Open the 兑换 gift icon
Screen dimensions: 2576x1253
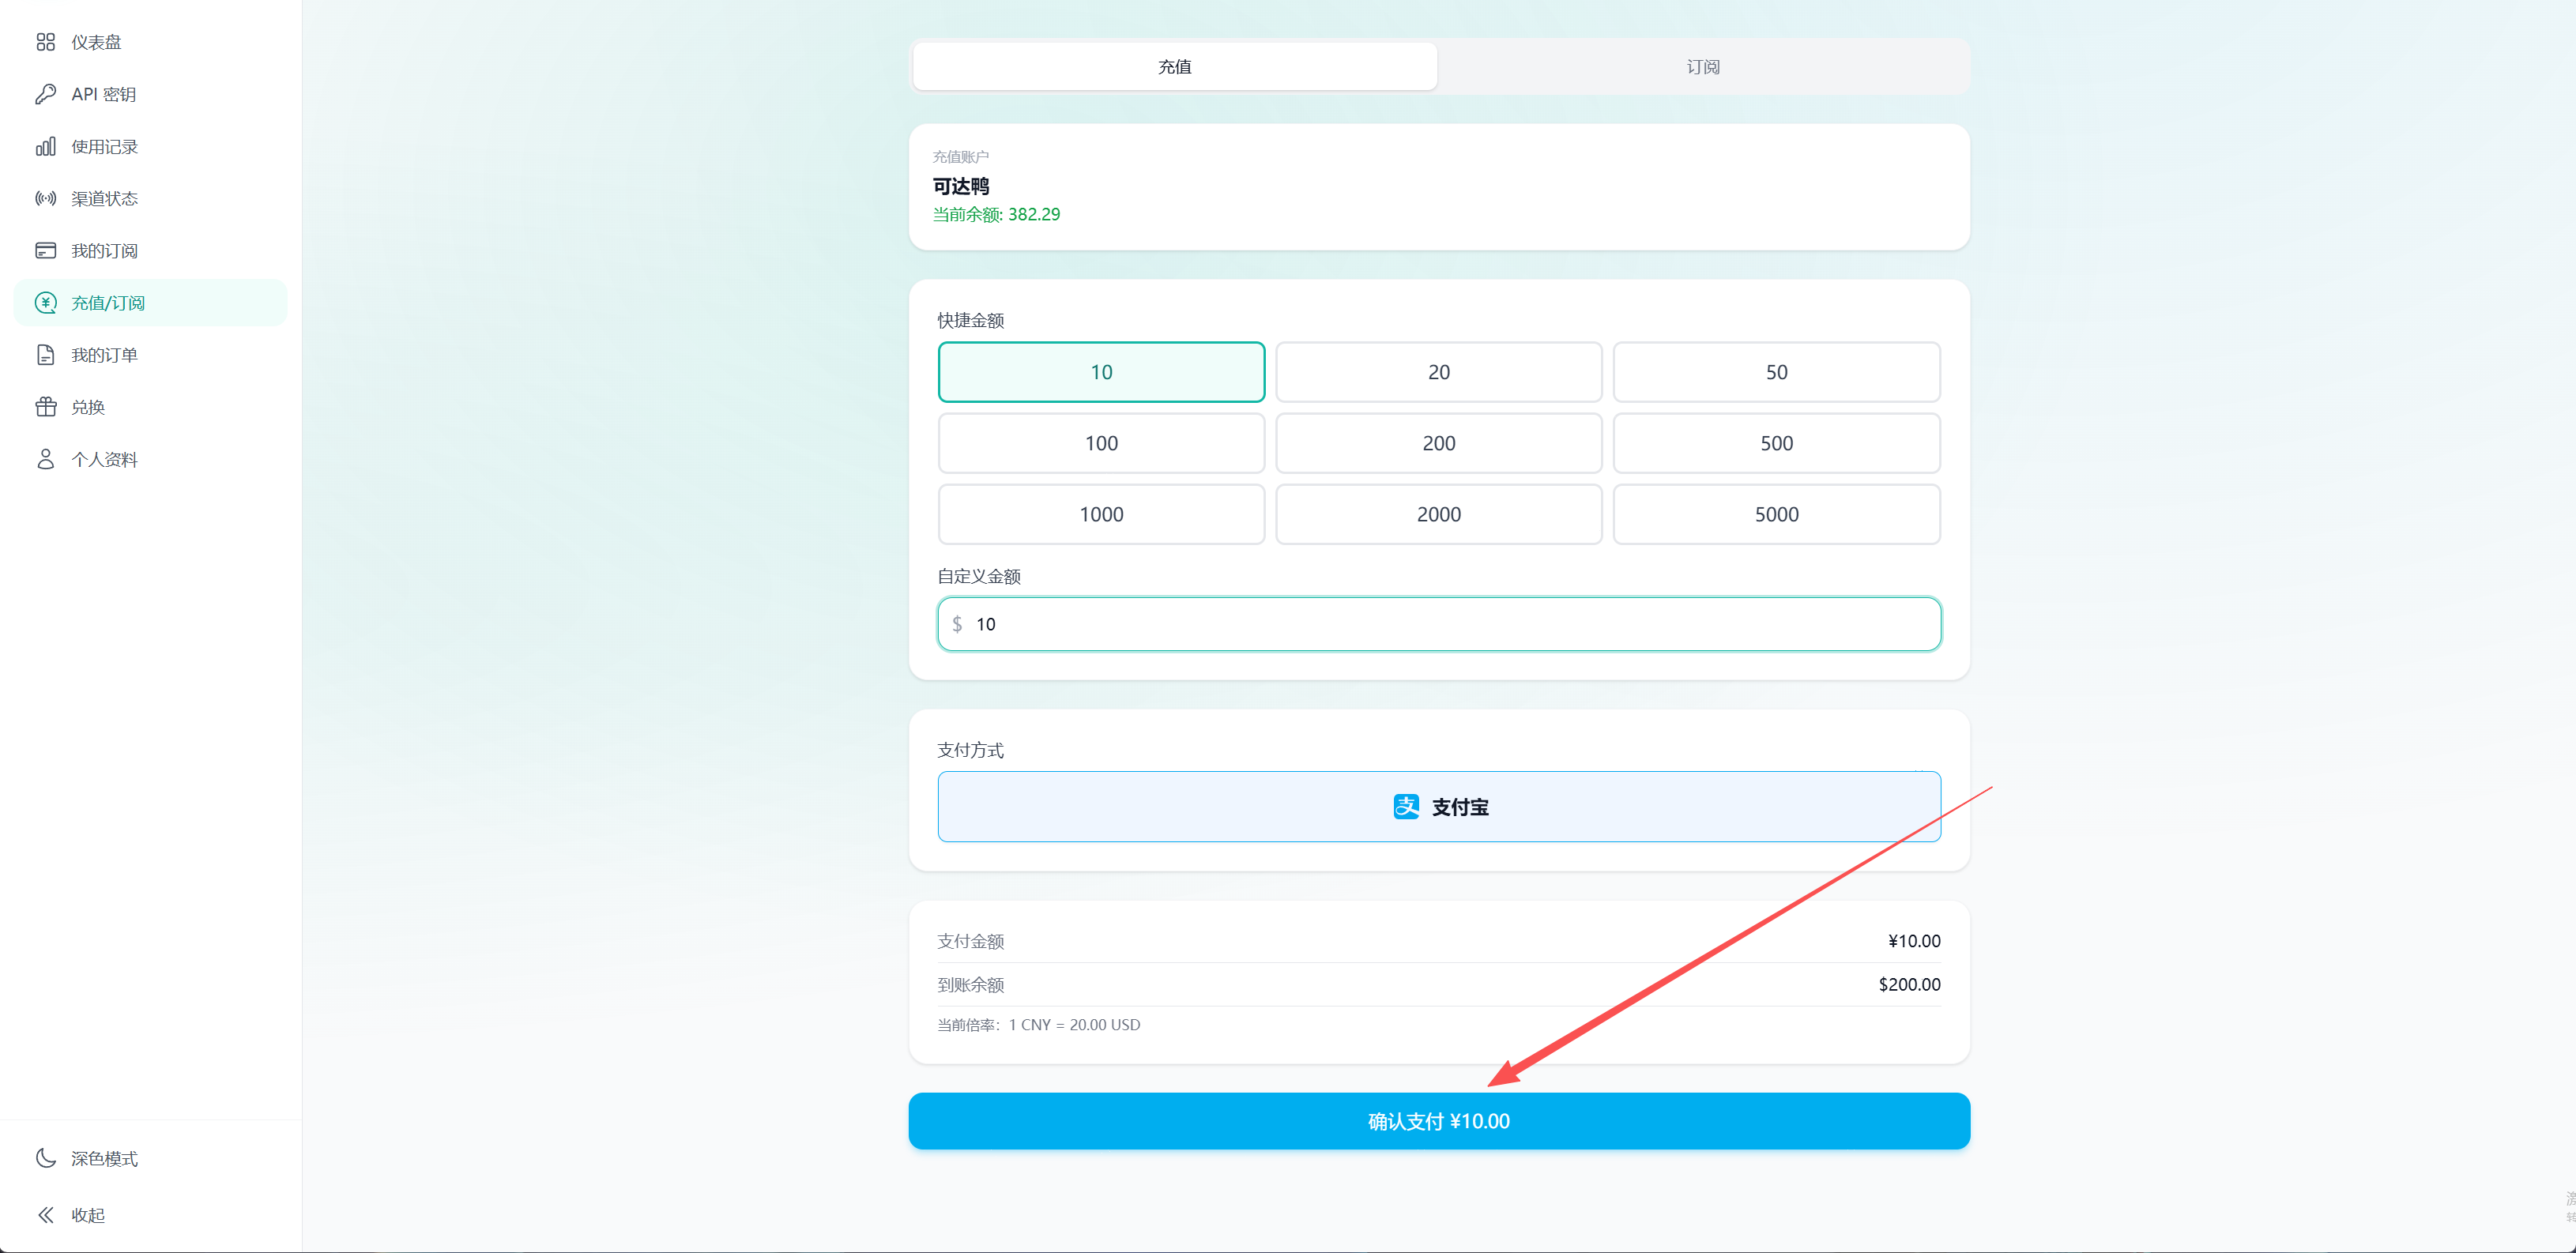[45, 407]
